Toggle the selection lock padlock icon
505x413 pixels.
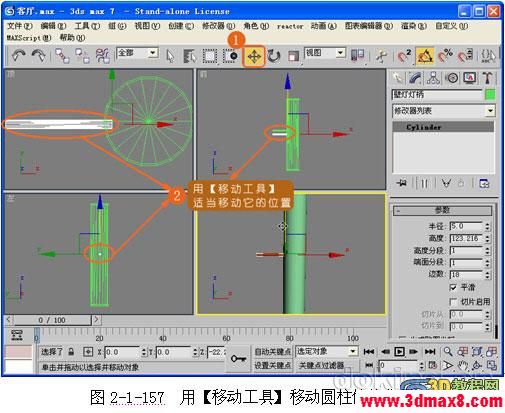click(x=71, y=352)
